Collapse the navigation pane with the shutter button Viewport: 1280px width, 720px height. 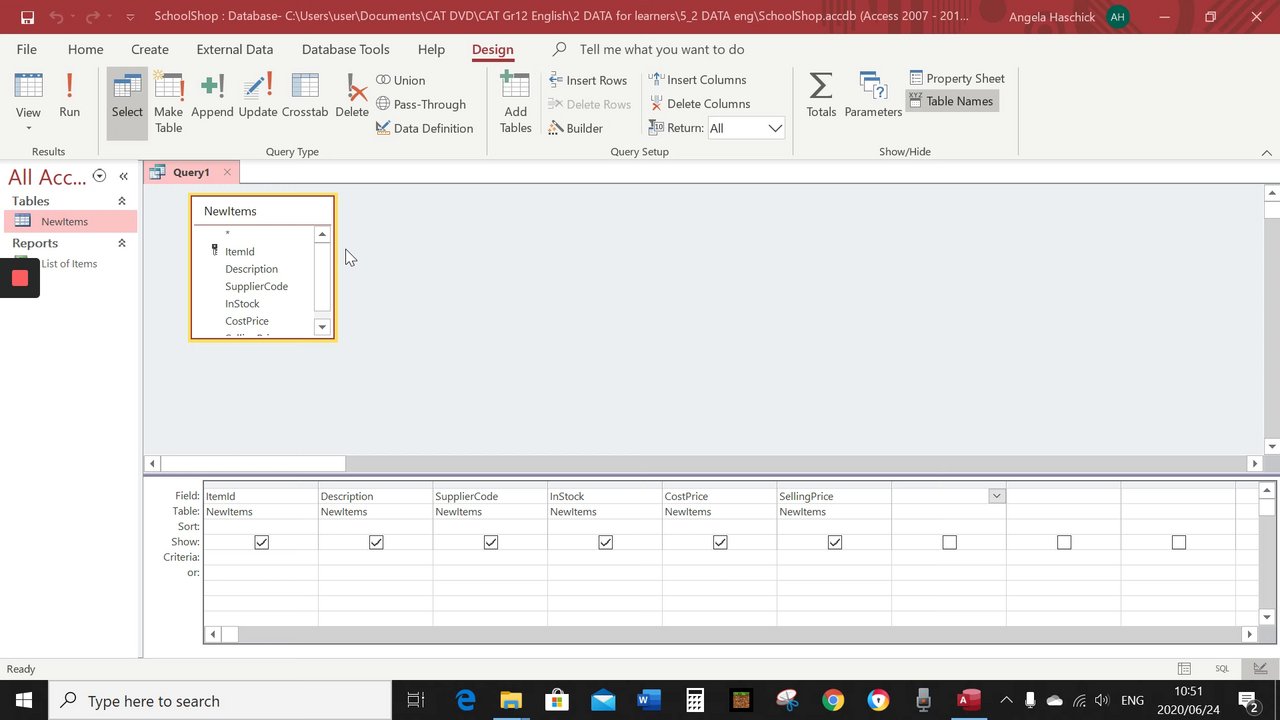pyautogui.click(x=123, y=176)
